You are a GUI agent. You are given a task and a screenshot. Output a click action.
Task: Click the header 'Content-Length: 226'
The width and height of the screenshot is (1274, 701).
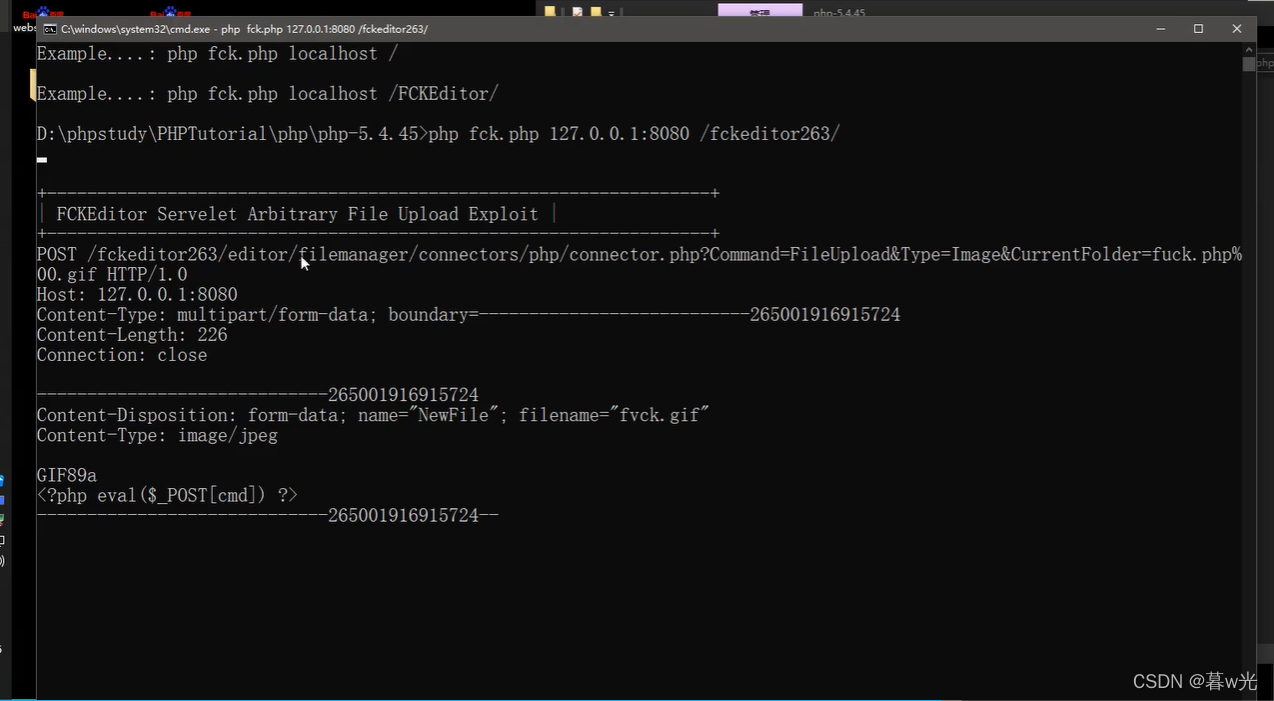click(x=132, y=335)
